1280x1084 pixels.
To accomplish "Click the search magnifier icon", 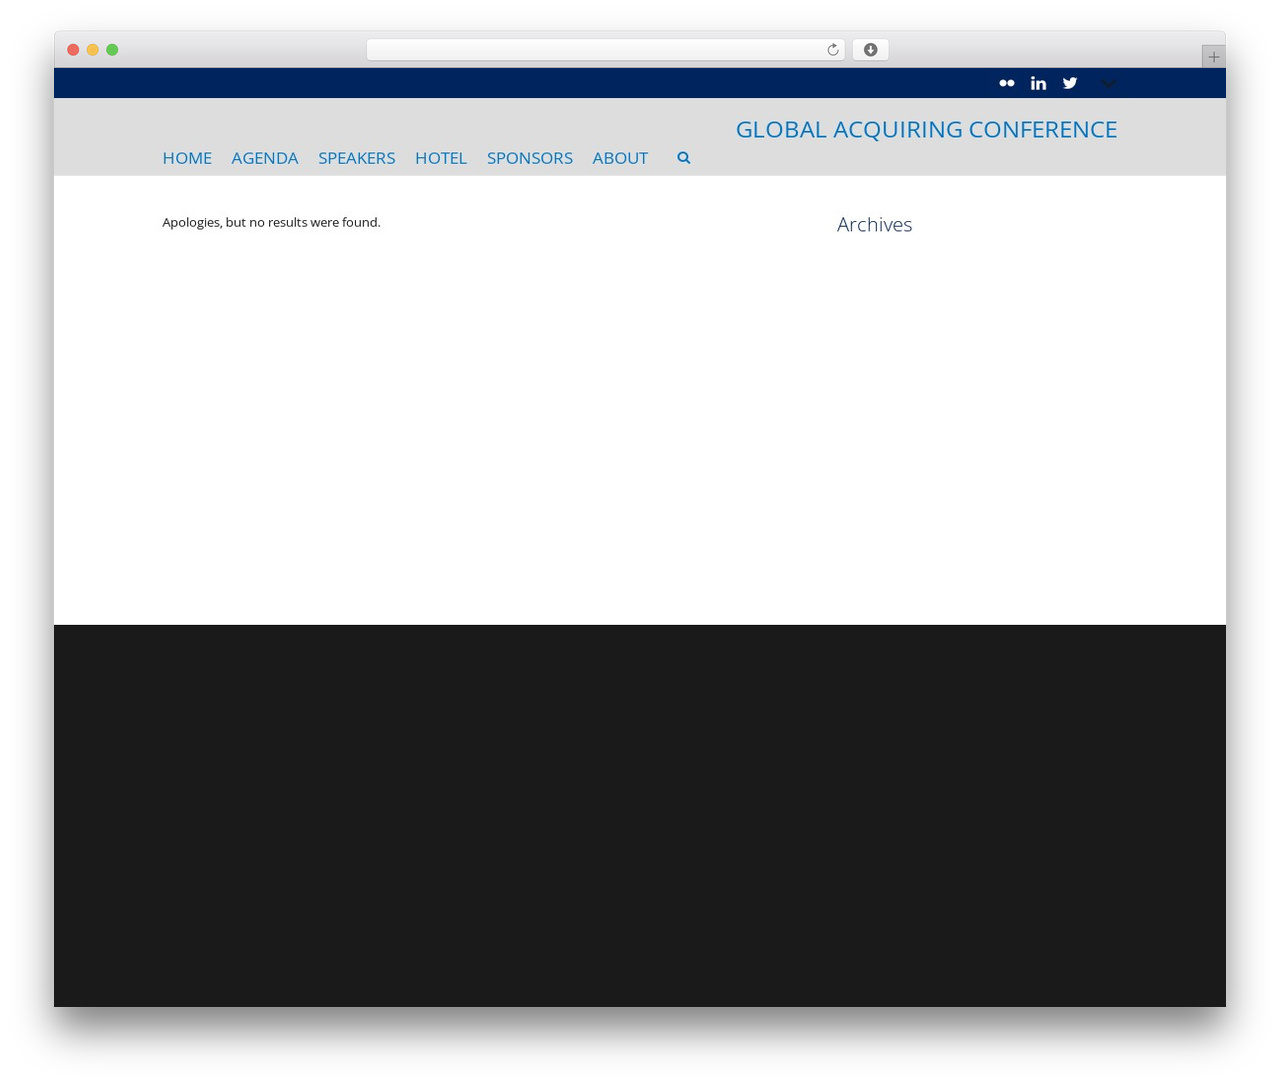I will (684, 158).
